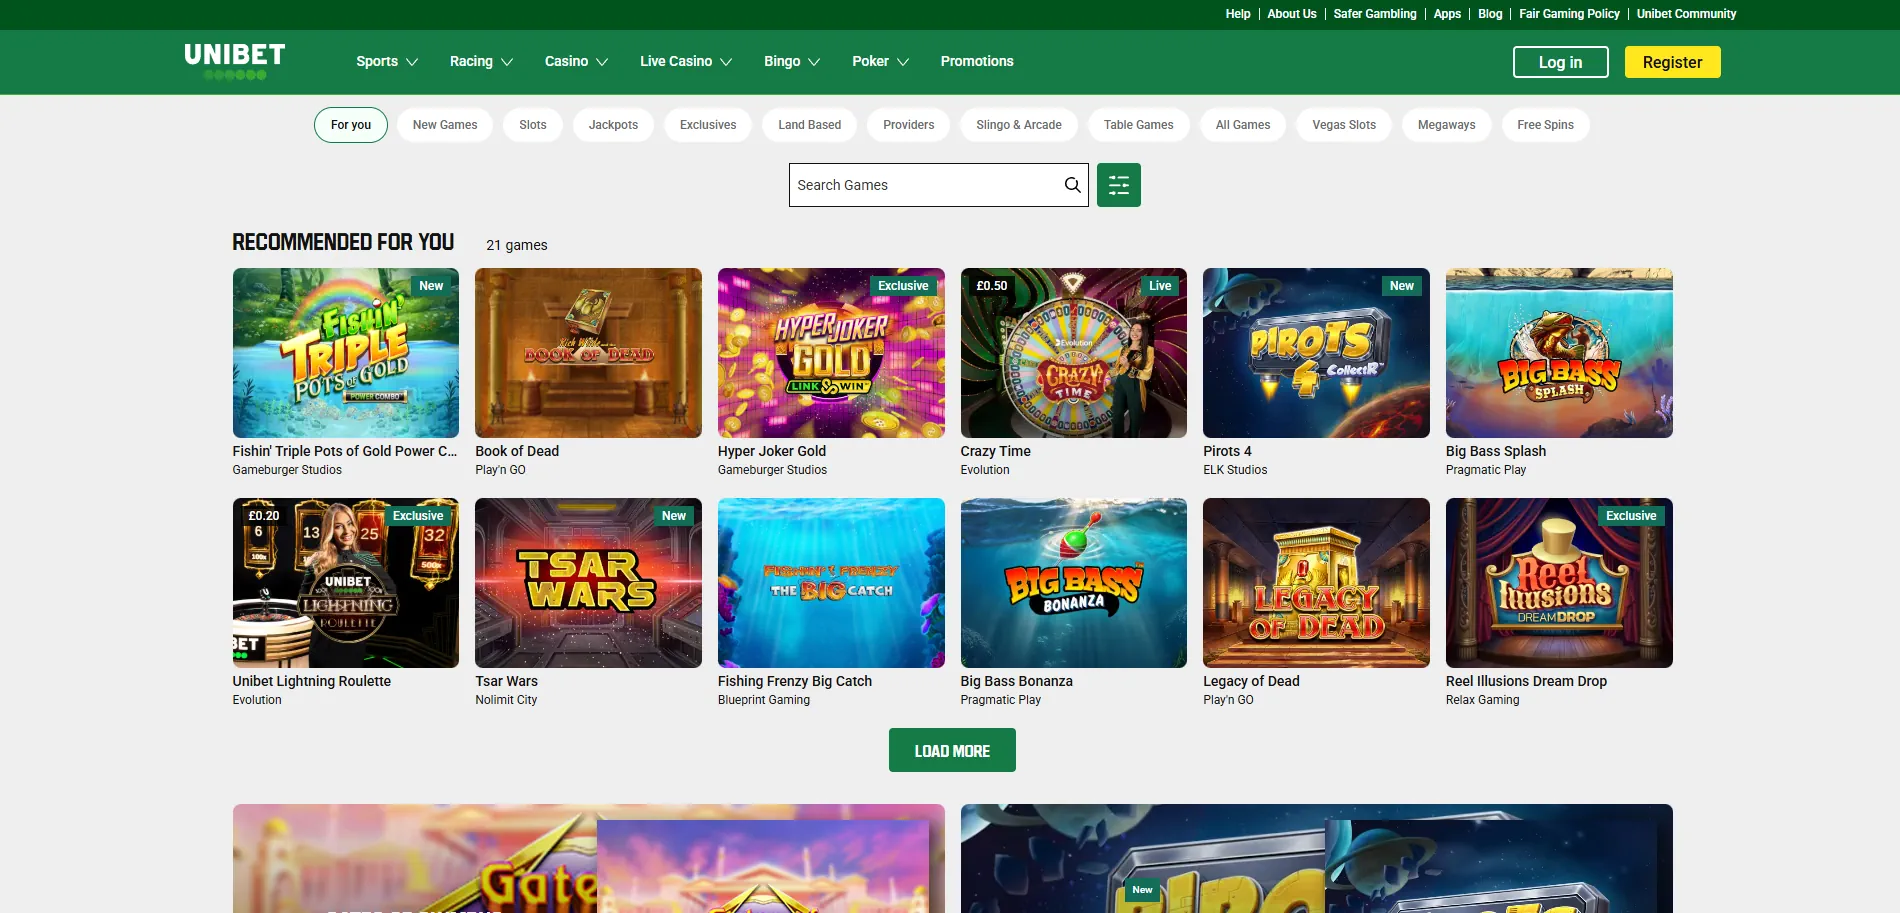Image resolution: width=1900 pixels, height=913 pixels.
Task: Open the Unibet Community link
Action: pos(1686,14)
